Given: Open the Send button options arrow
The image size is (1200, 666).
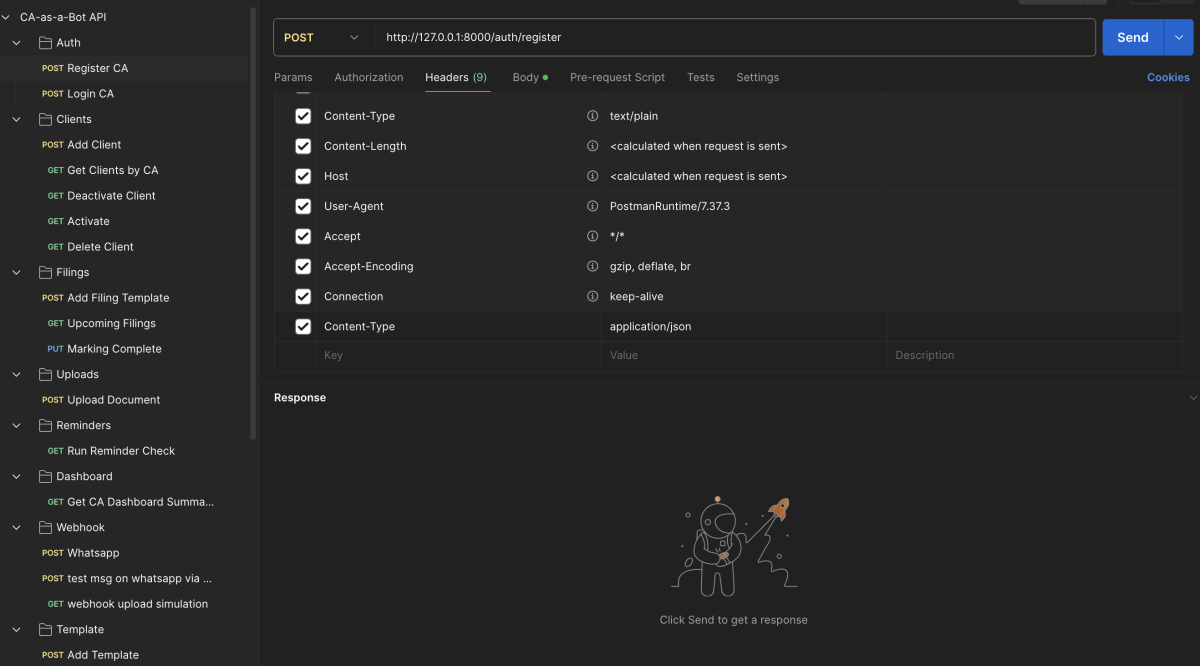Looking at the screenshot, I should coord(1178,37).
